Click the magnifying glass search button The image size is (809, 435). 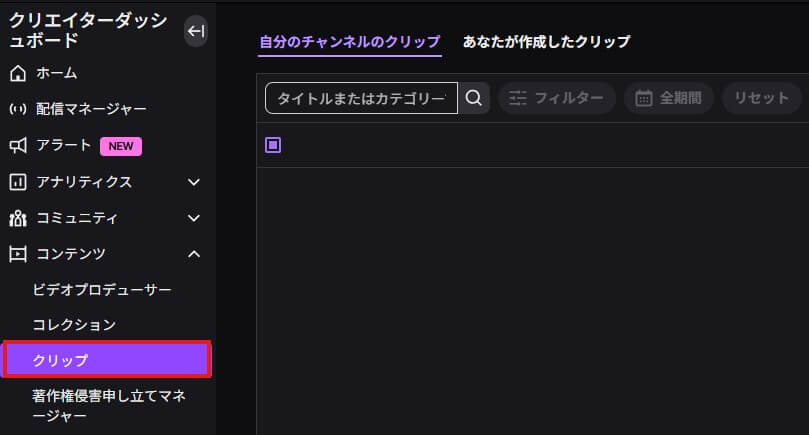[475, 98]
